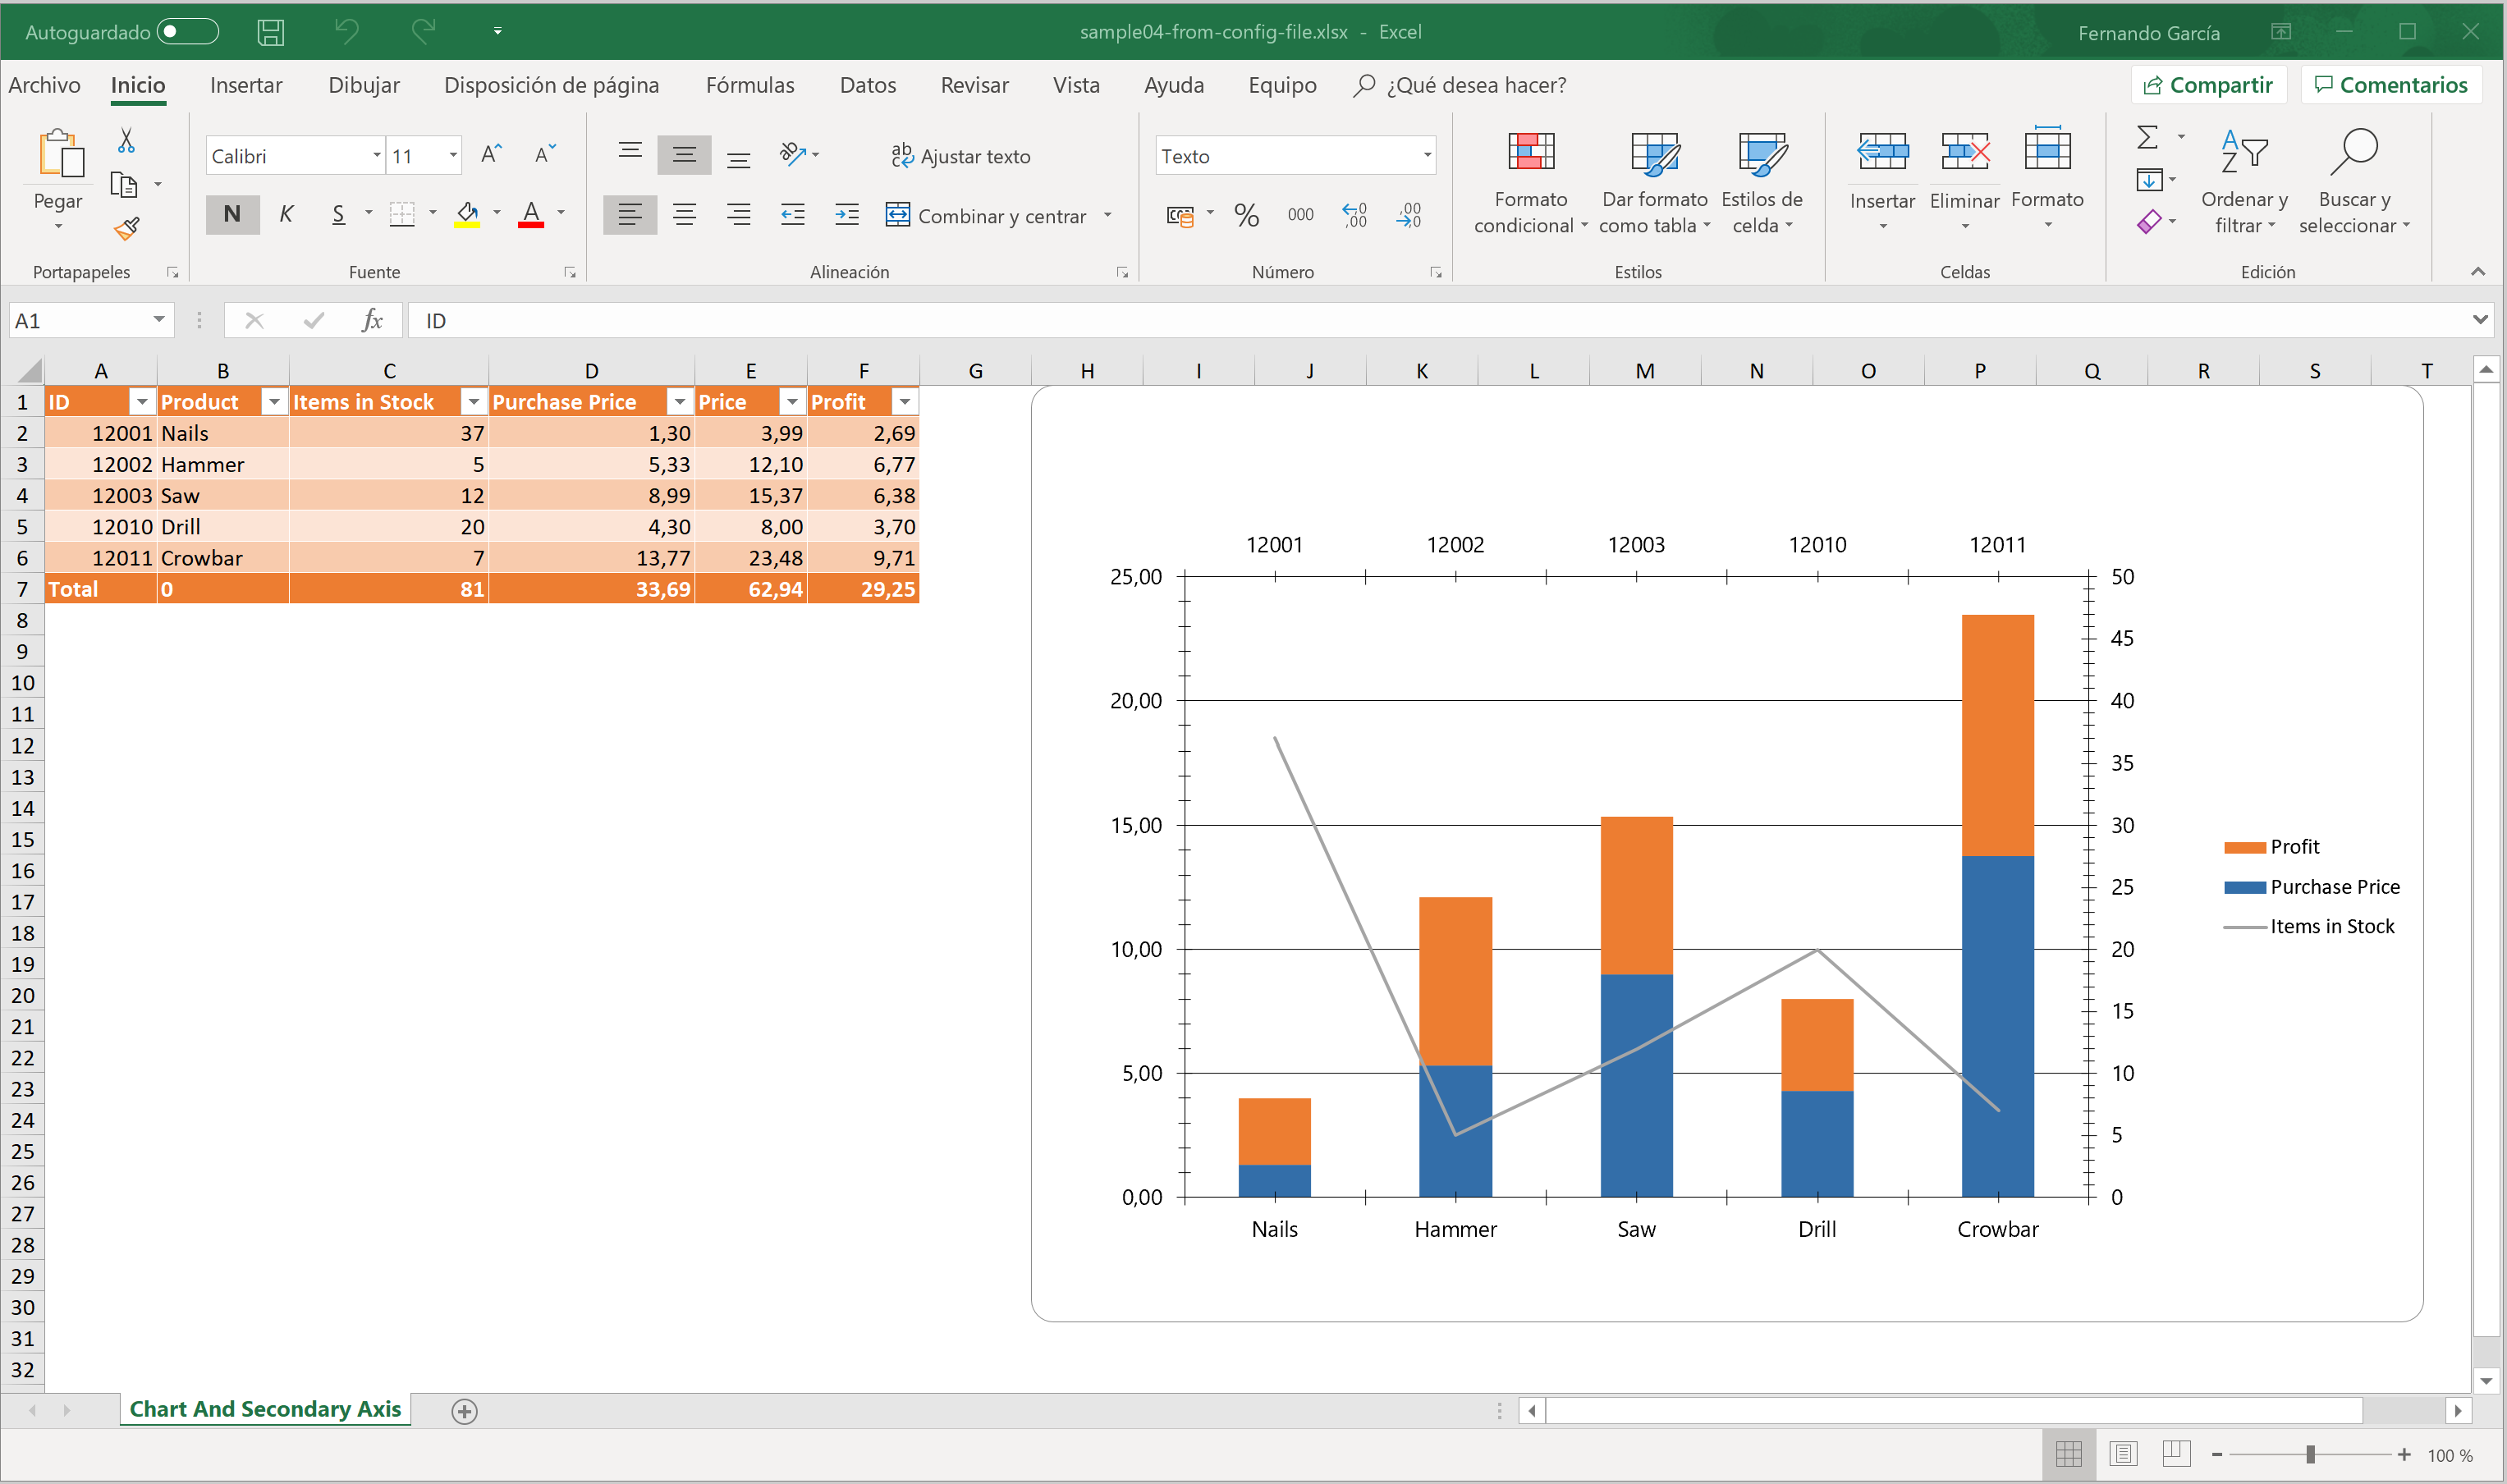Click the Comentarios button
Viewport: 2507px width, 1484px height.
tap(2390, 85)
